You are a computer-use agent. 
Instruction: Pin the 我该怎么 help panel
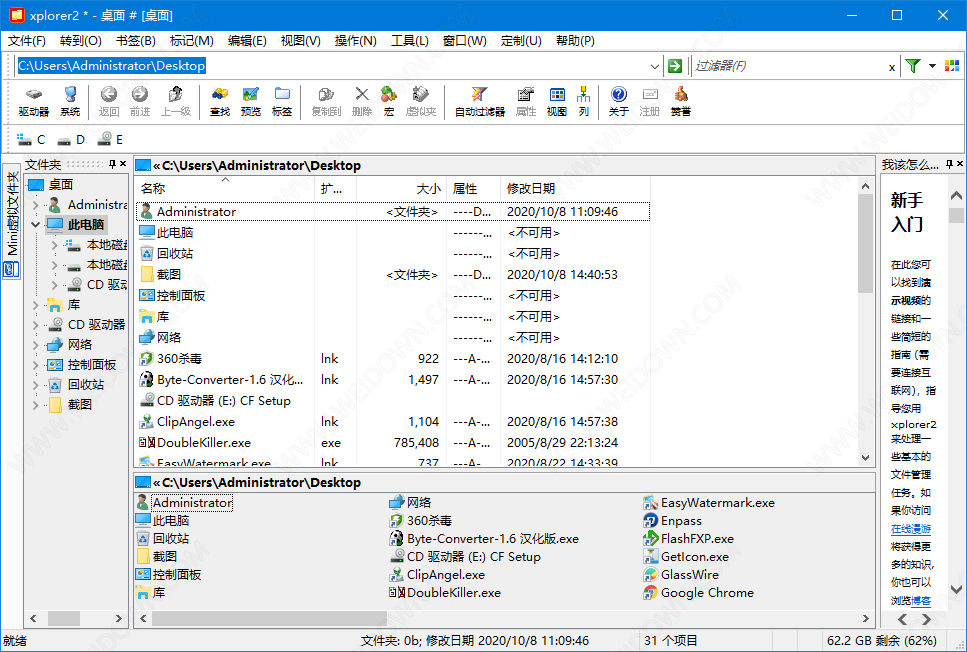950,164
